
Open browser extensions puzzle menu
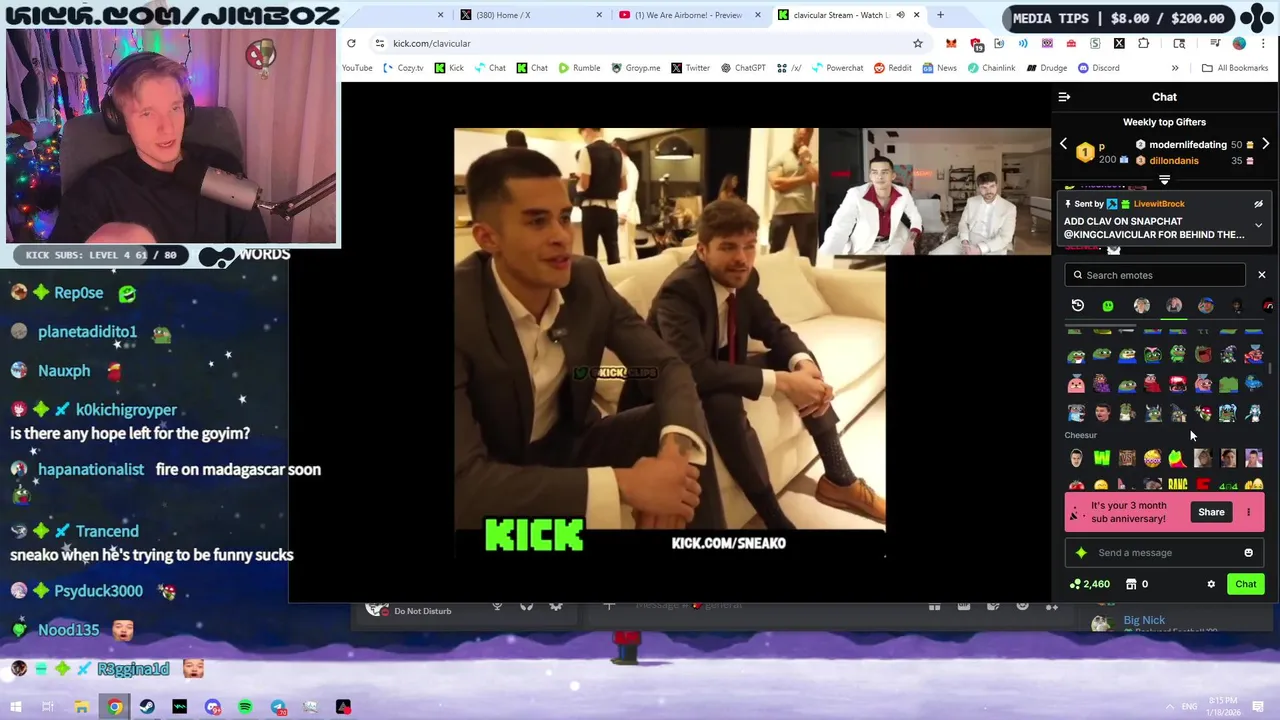pos(1143,43)
